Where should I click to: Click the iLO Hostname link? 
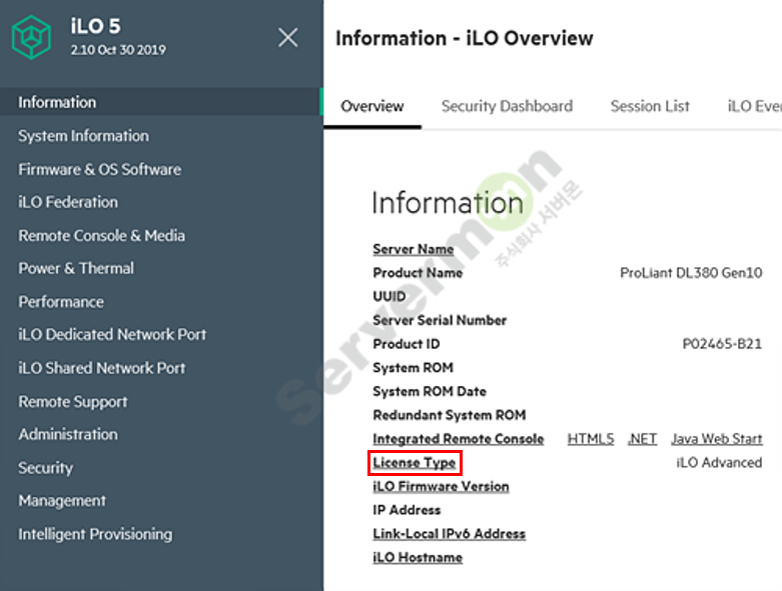point(417,558)
